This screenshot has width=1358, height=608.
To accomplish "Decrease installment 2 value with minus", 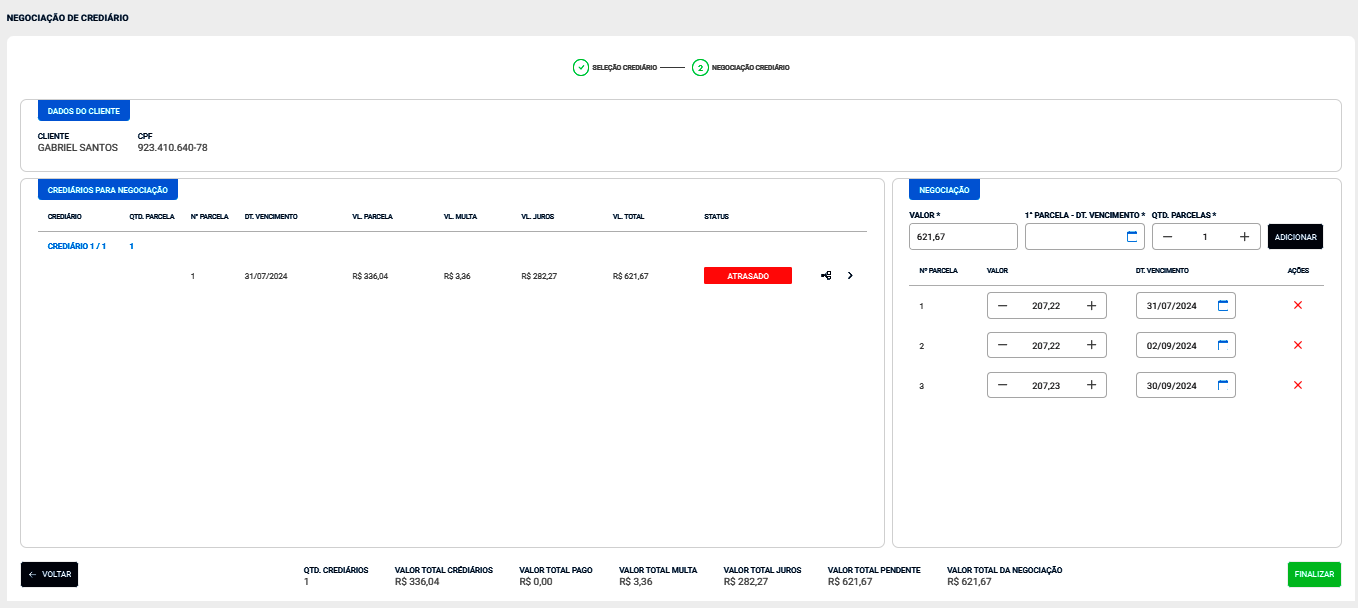I will coord(1003,346).
